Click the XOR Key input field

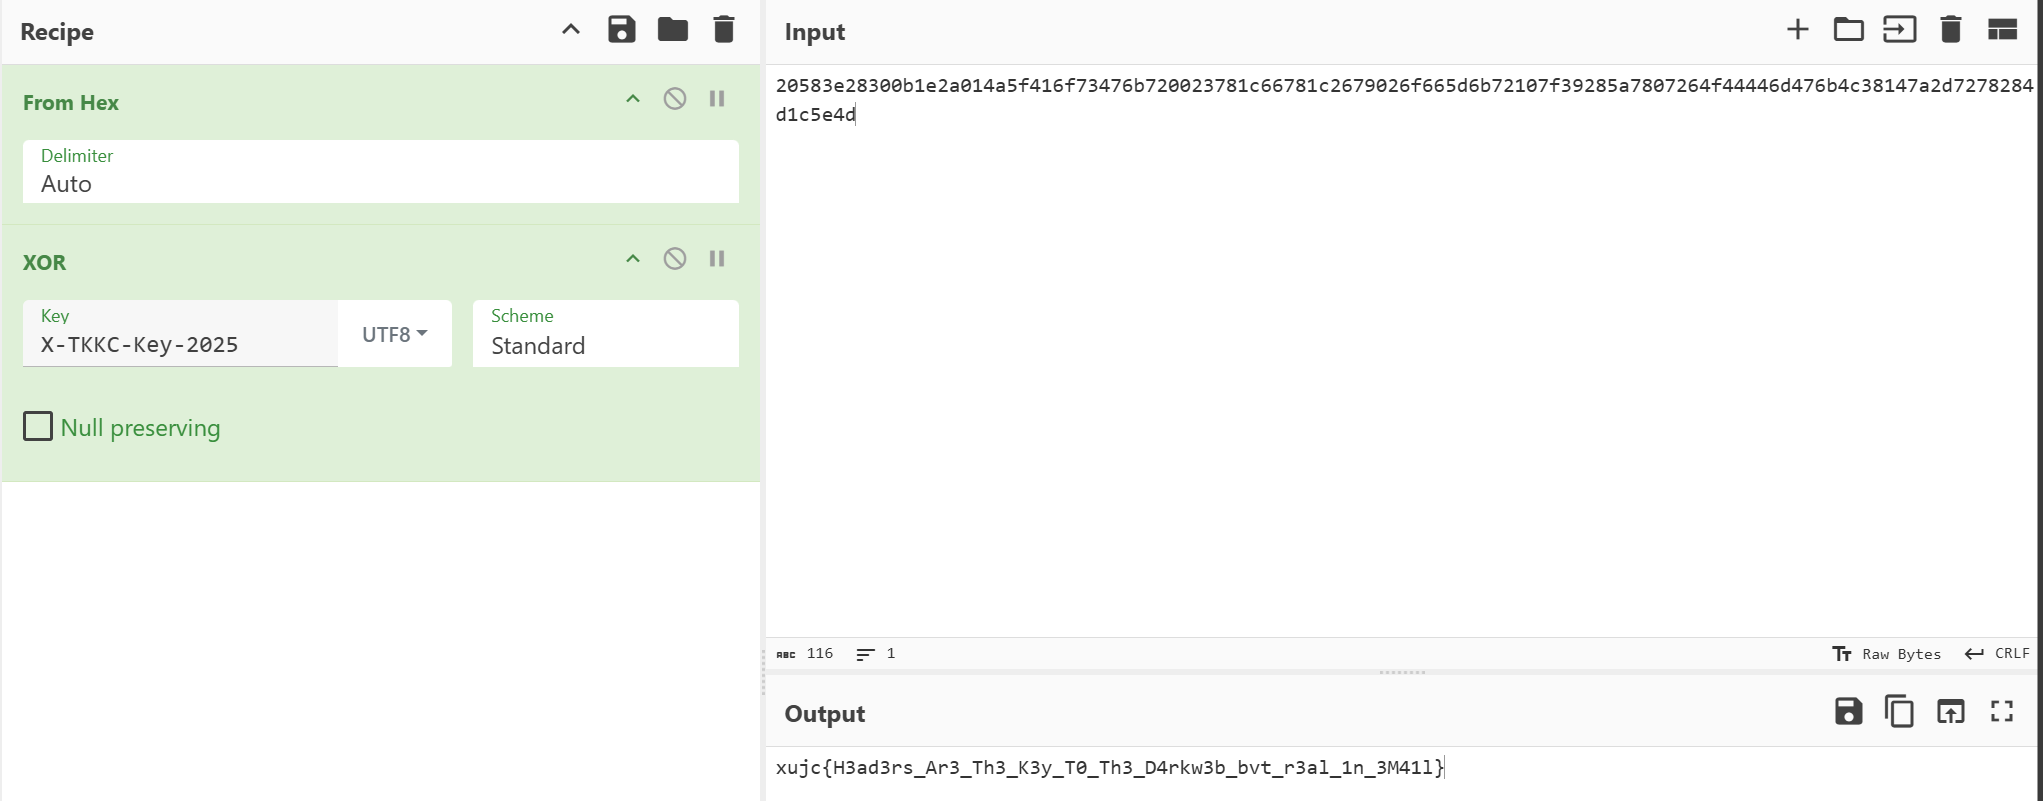(180, 345)
